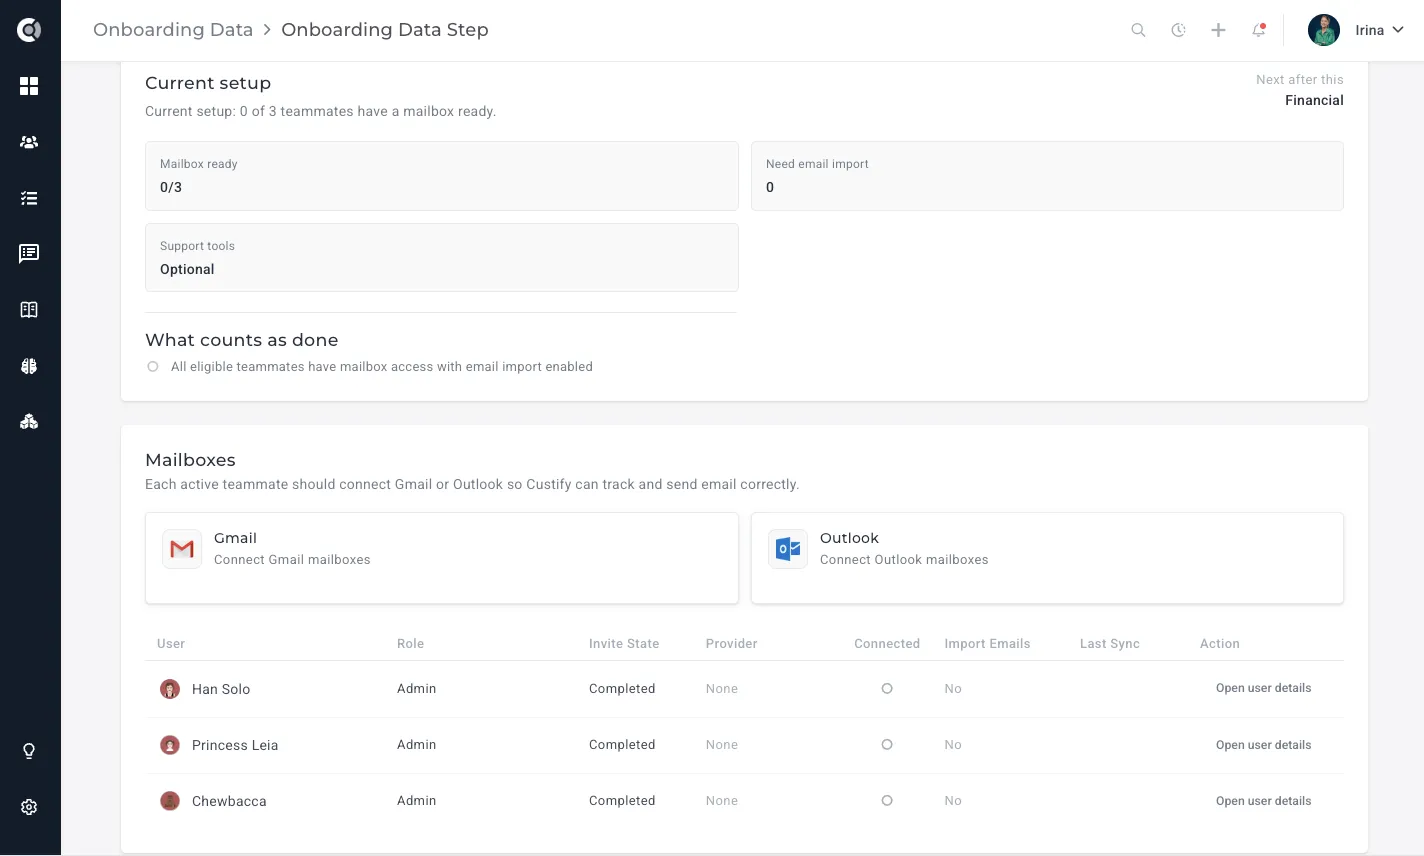Click the Mailbox ready 0/3 card

click(x=442, y=176)
